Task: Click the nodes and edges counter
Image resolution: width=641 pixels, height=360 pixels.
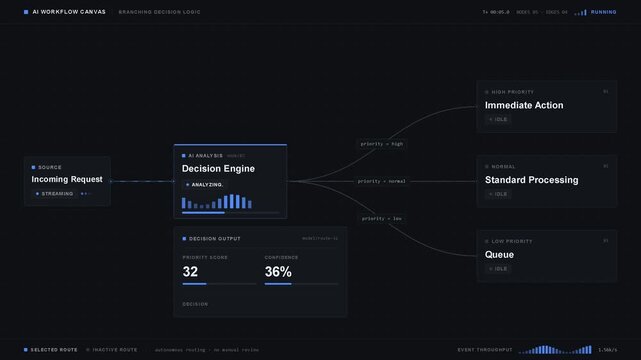Action: coord(542,12)
